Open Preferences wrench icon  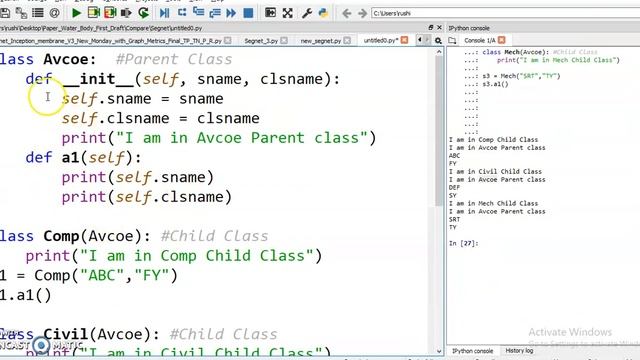tap(307, 13)
